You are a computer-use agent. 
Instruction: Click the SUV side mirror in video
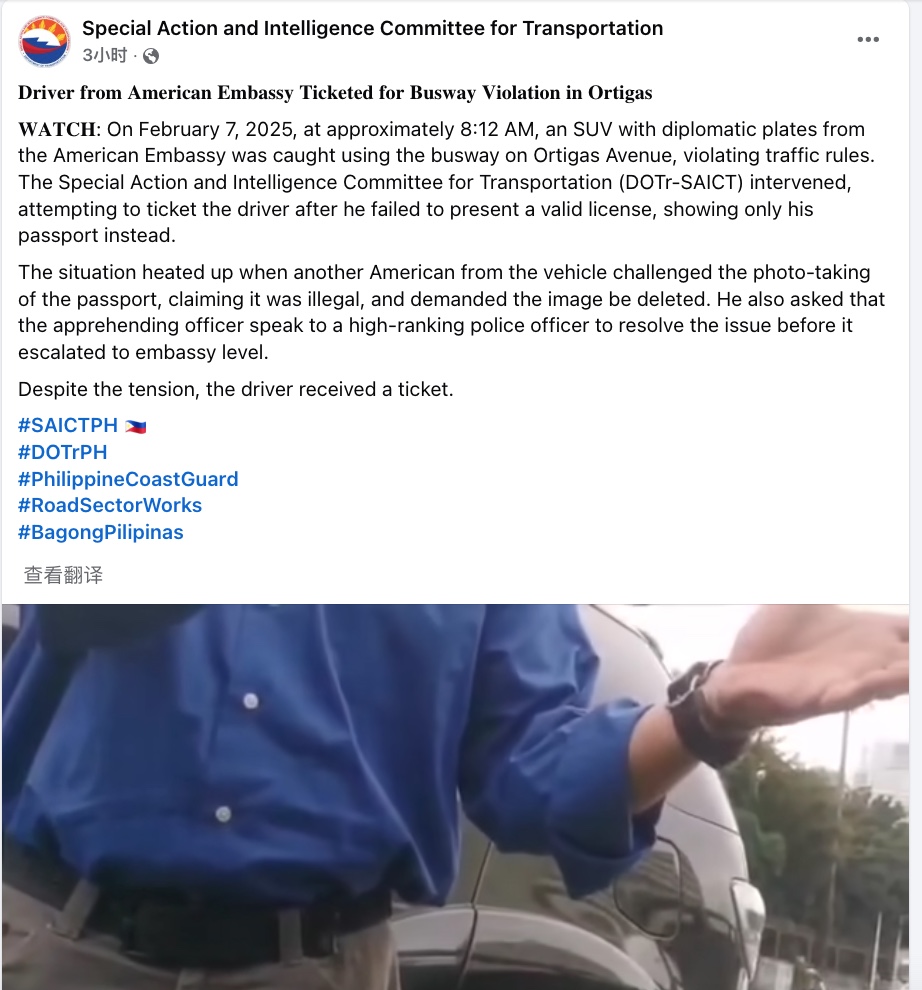(x=647, y=884)
